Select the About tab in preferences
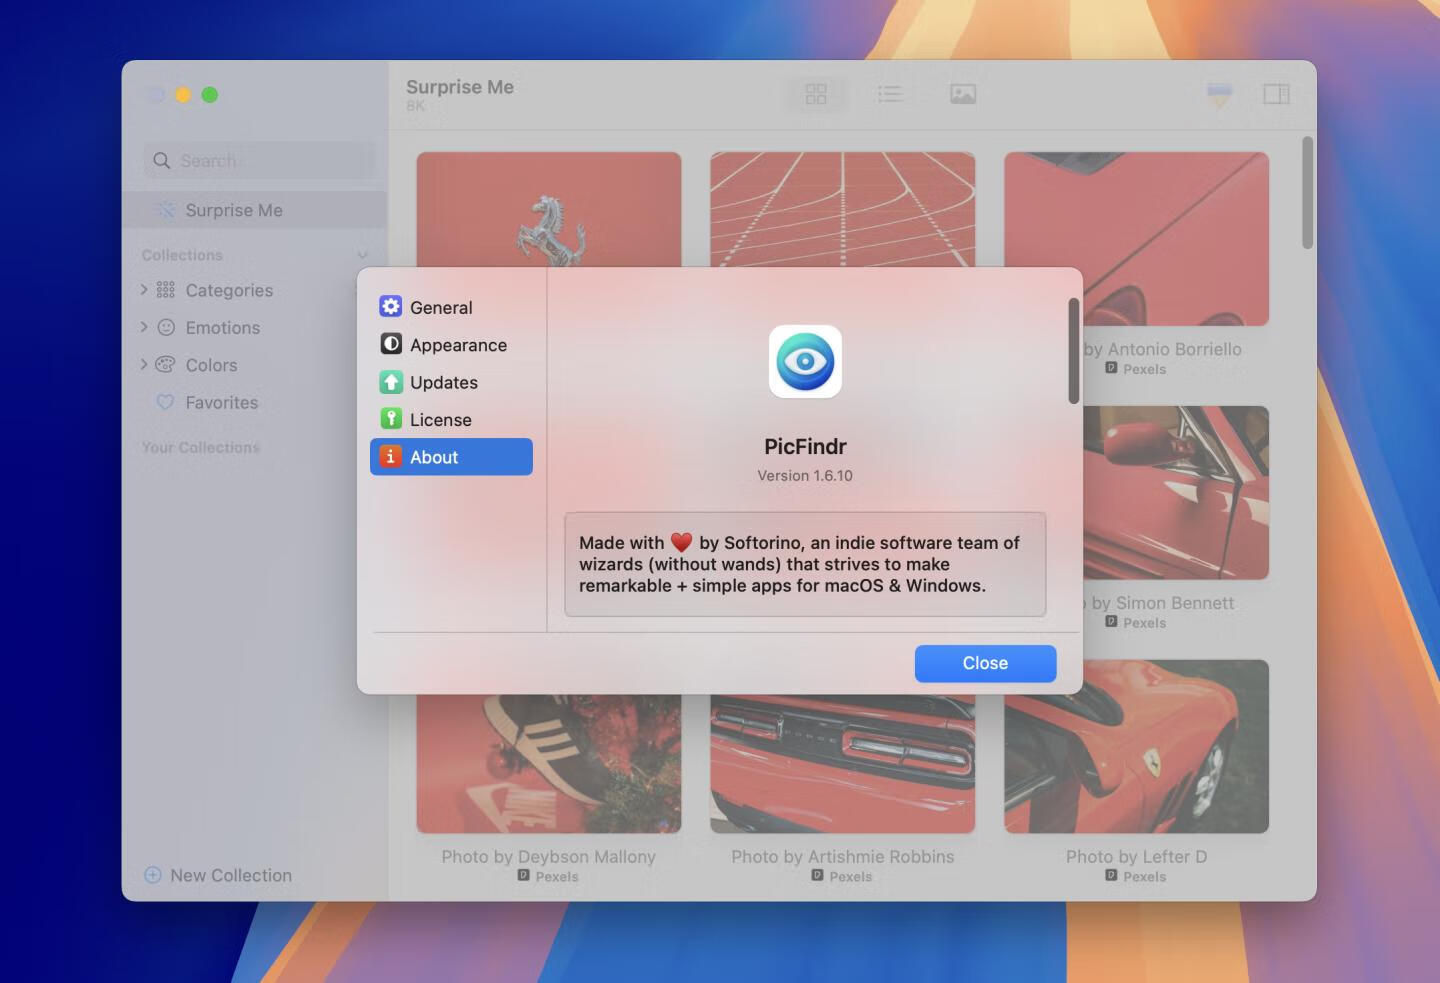 click(x=451, y=457)
